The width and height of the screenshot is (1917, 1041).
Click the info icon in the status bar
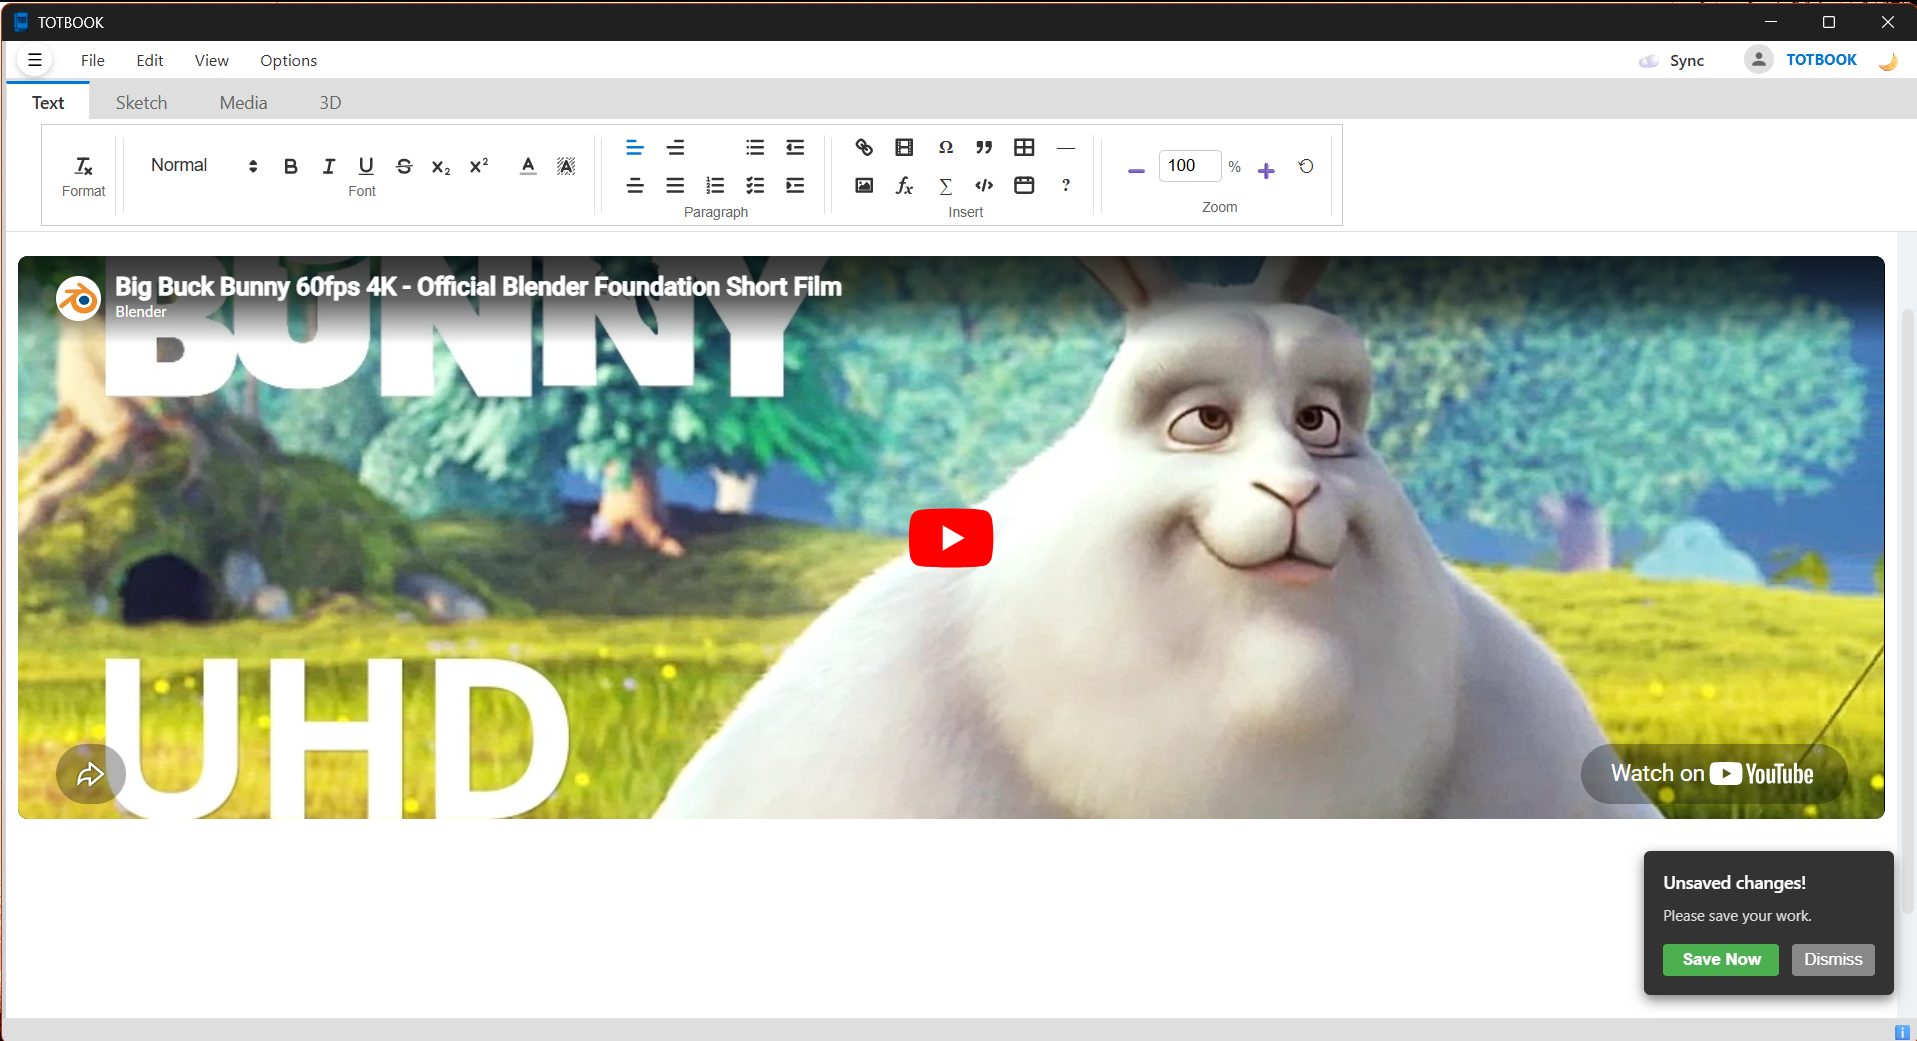[x=1902, y=1032]
